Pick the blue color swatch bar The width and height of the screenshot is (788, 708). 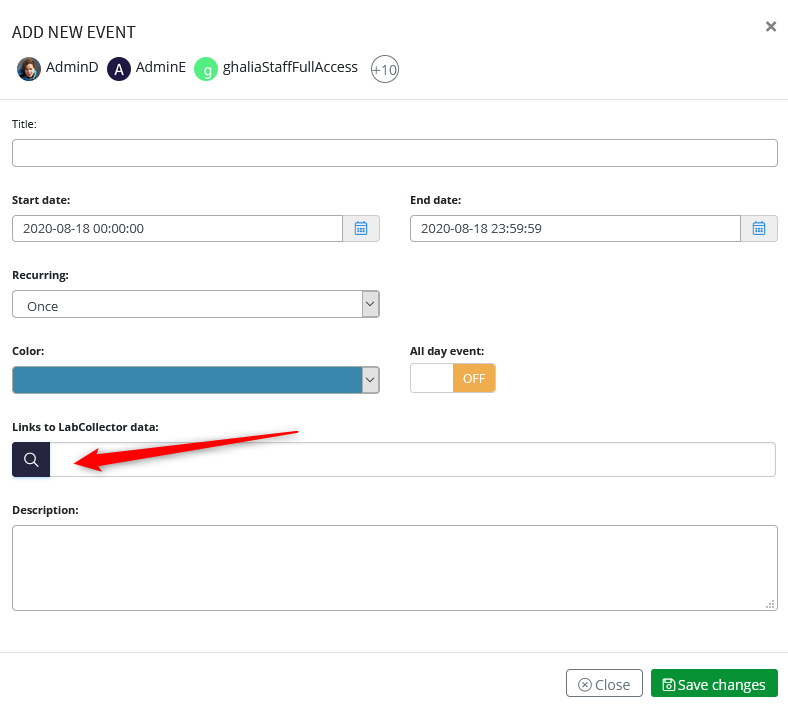[x=187, y=380]
